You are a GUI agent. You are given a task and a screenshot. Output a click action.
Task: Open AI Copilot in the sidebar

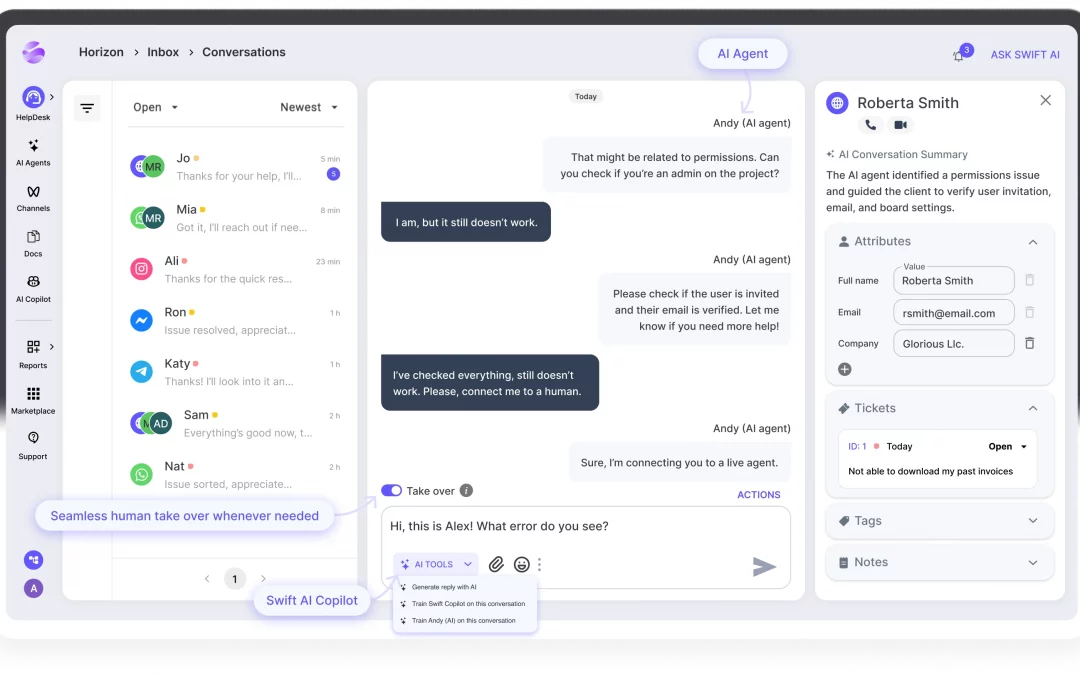[33, 283]
